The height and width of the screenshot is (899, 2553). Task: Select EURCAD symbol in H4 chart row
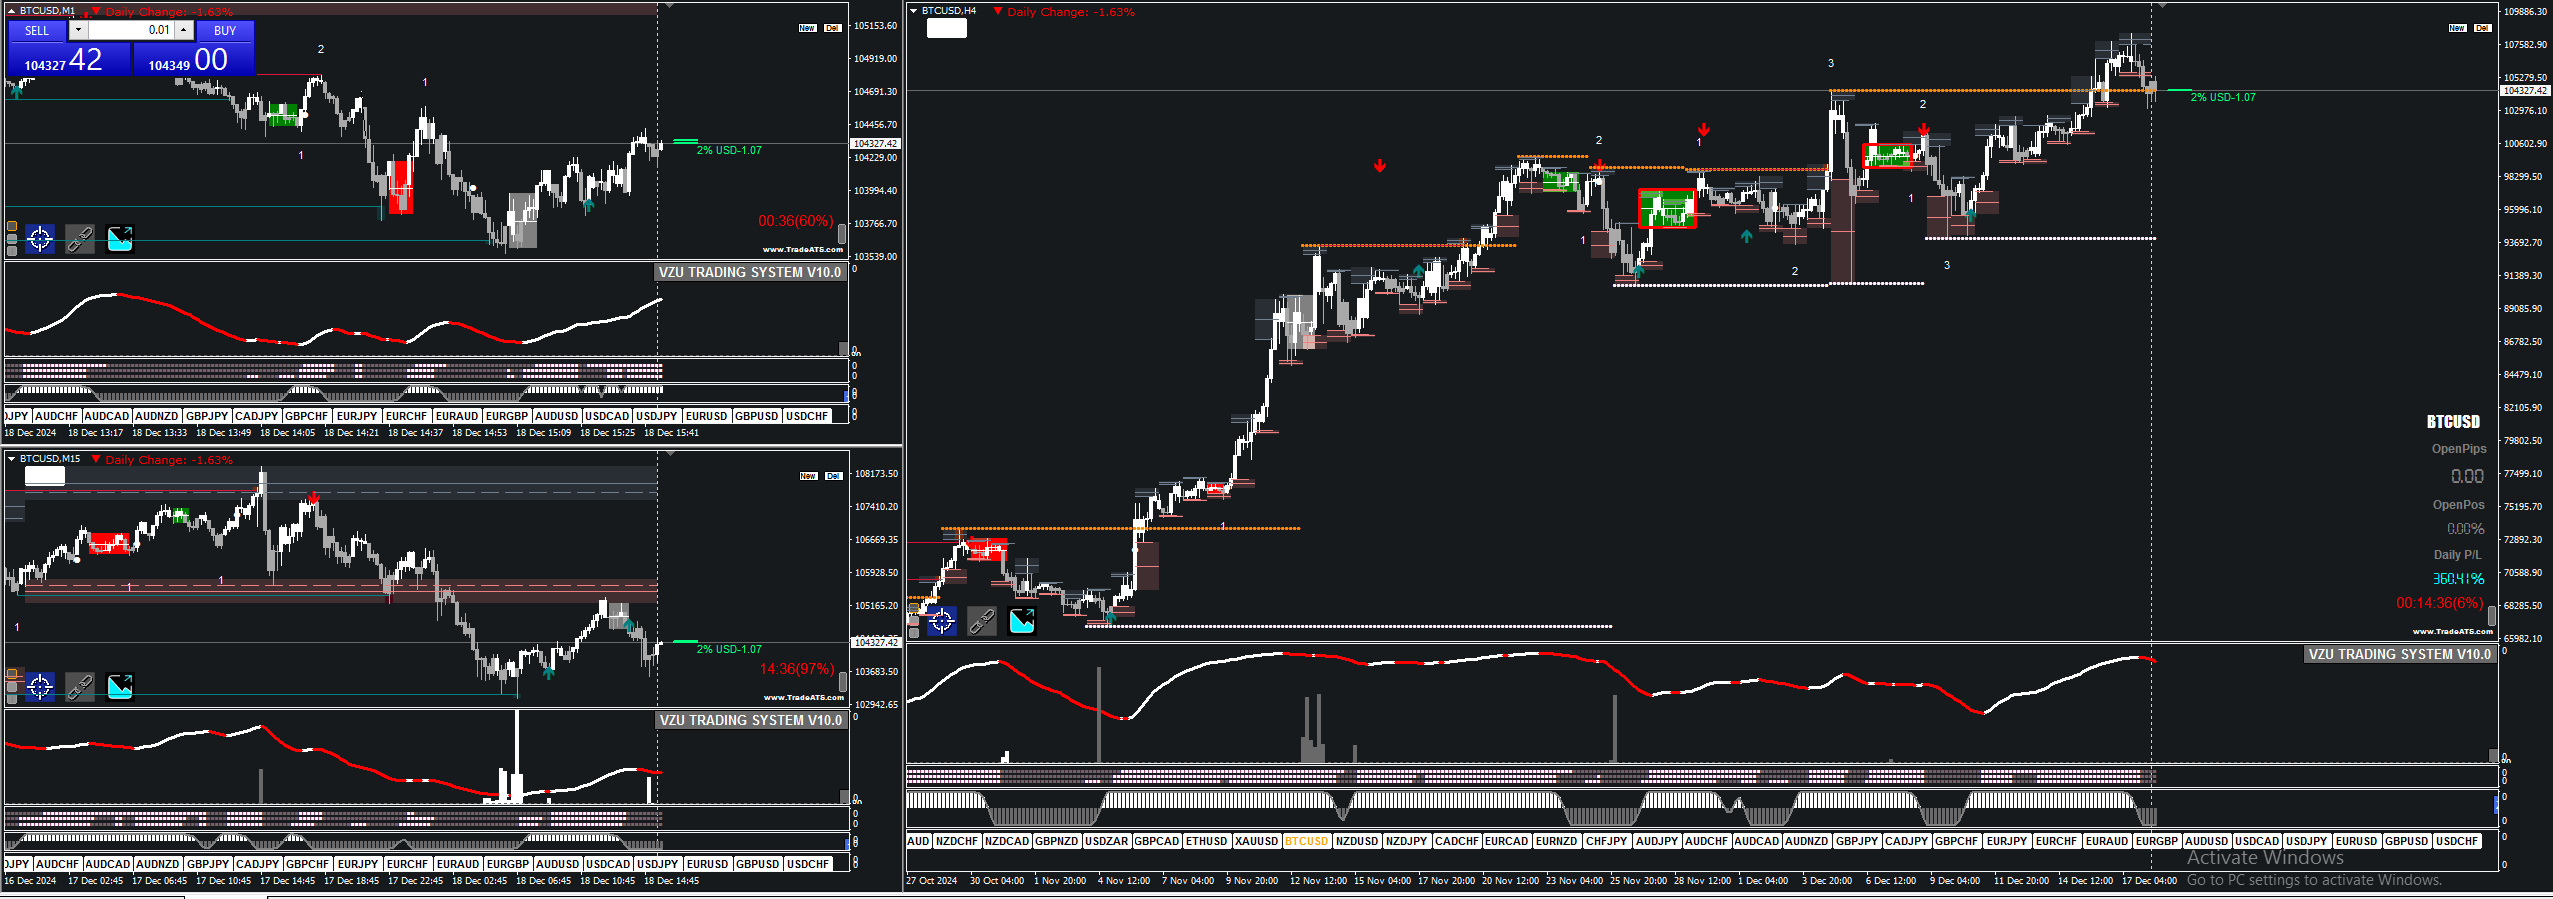pos(1507,841)
